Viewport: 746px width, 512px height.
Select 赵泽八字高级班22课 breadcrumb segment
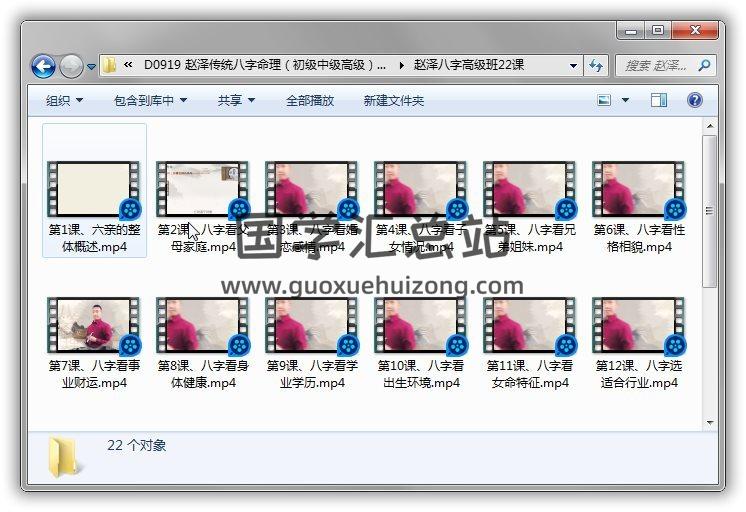pos(469,65)
